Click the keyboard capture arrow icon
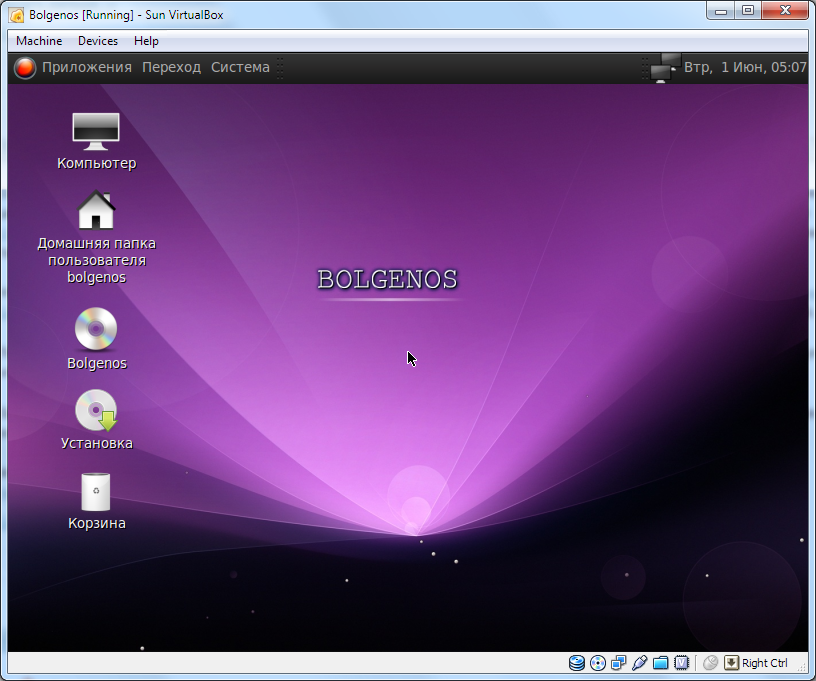Screen dimensions: 816x681 731,663
